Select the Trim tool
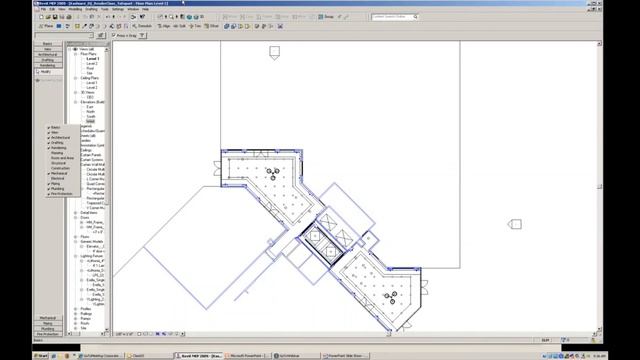Viewport: 640px width, 360px height. (195, 26)
